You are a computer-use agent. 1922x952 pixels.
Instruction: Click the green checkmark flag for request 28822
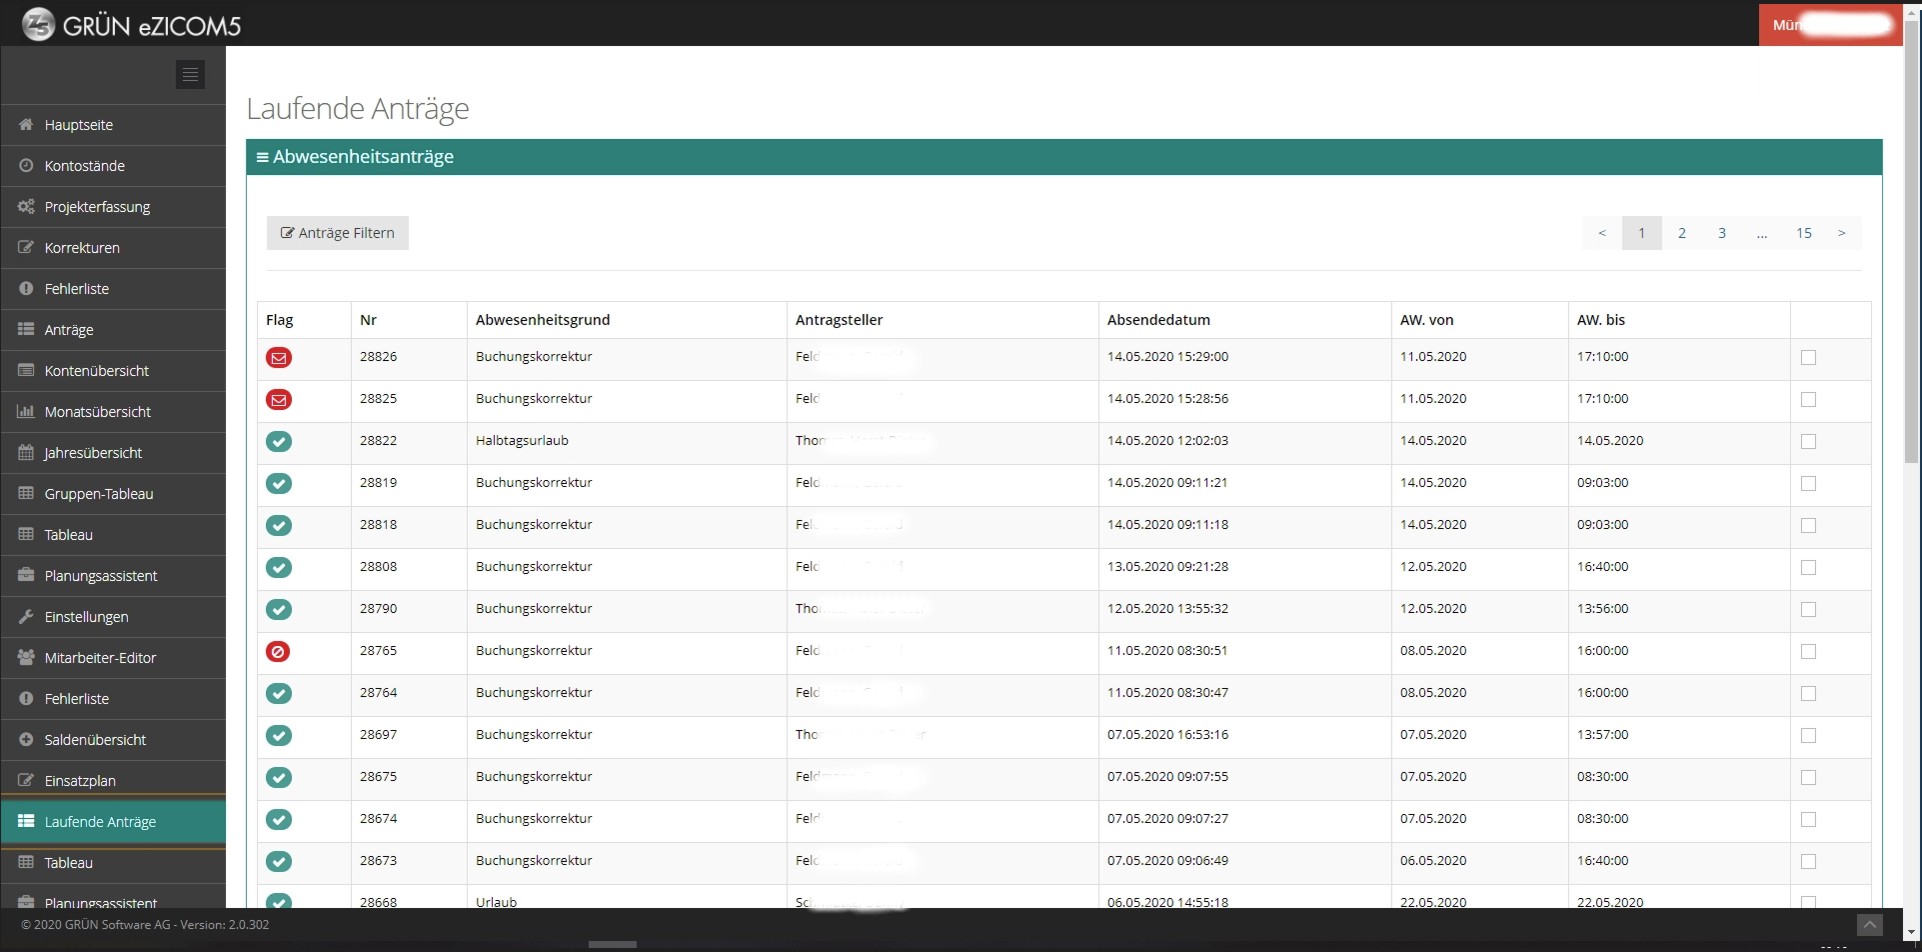[x=279, y=441]
